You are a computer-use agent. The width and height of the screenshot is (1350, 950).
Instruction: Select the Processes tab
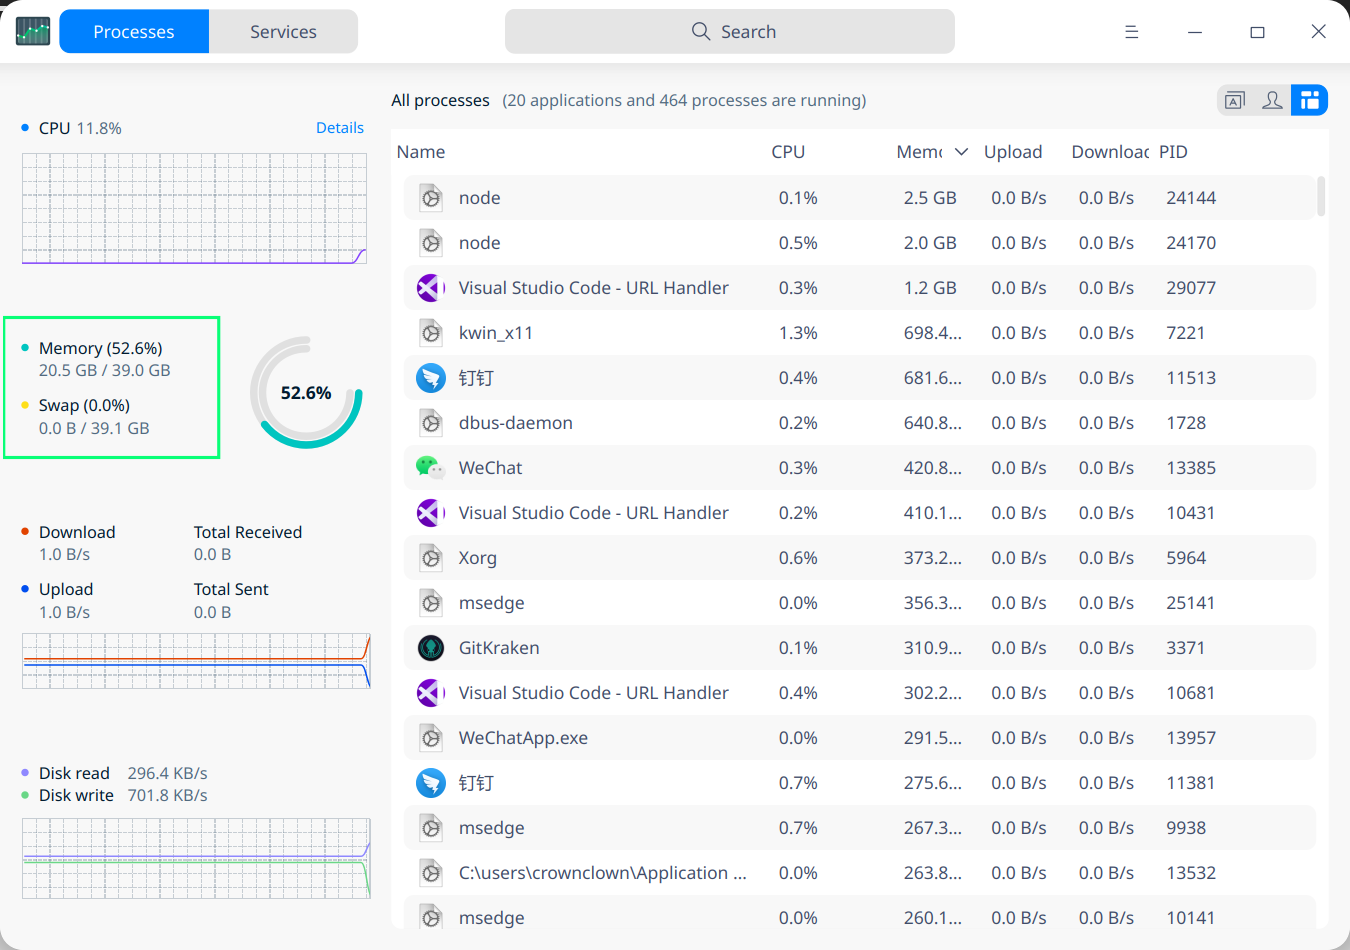134,32
